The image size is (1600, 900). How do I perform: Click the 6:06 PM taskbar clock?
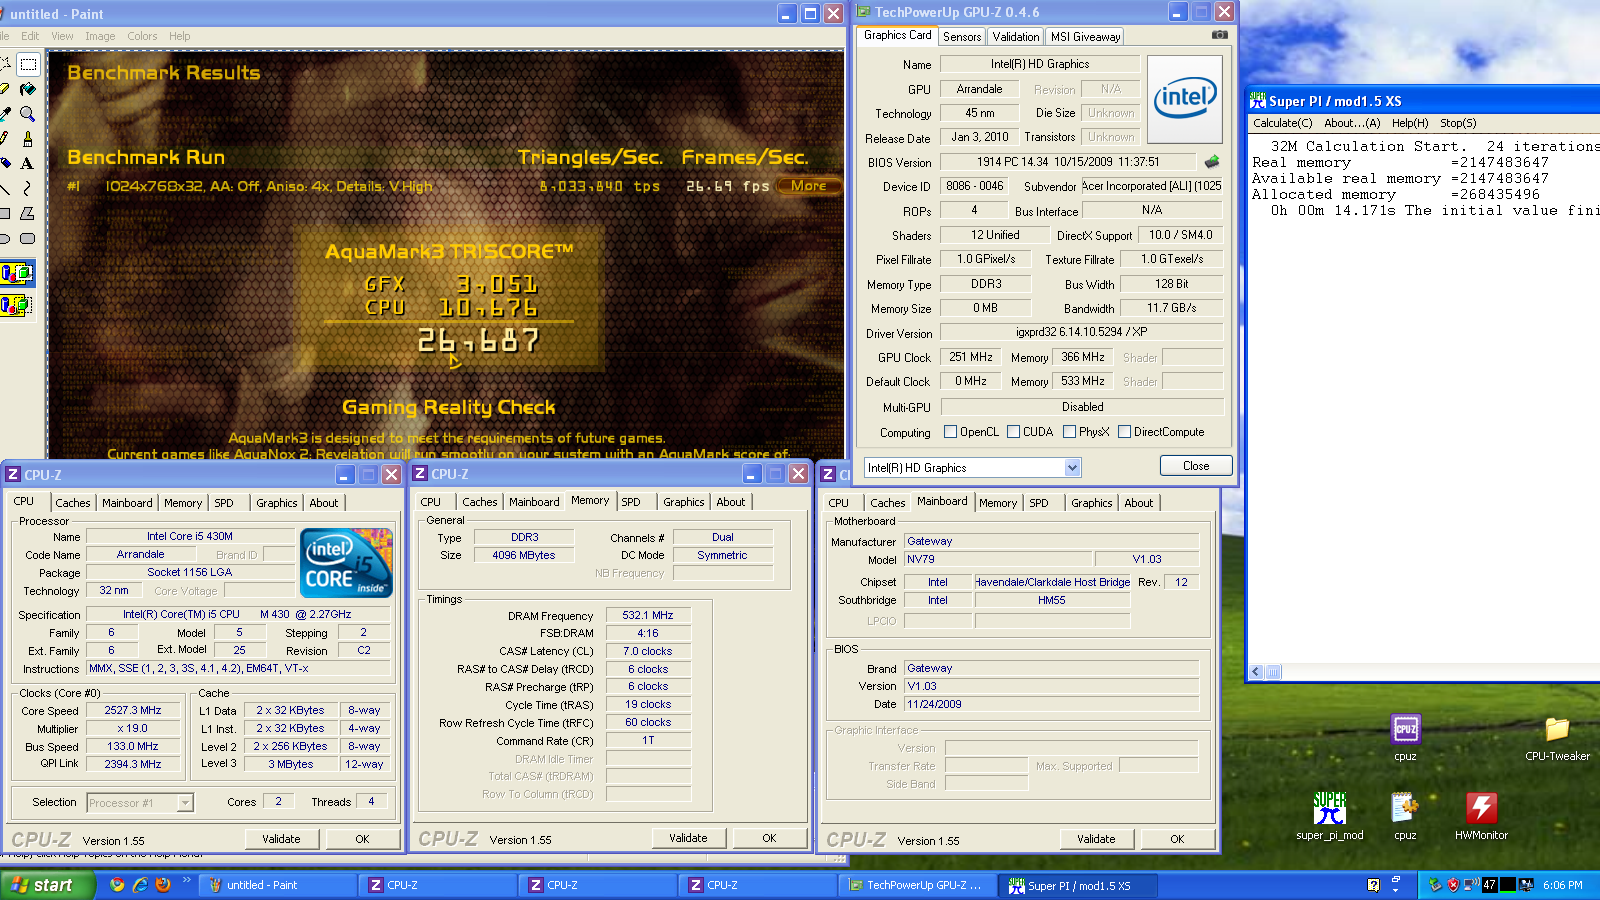coord(1563,885)
